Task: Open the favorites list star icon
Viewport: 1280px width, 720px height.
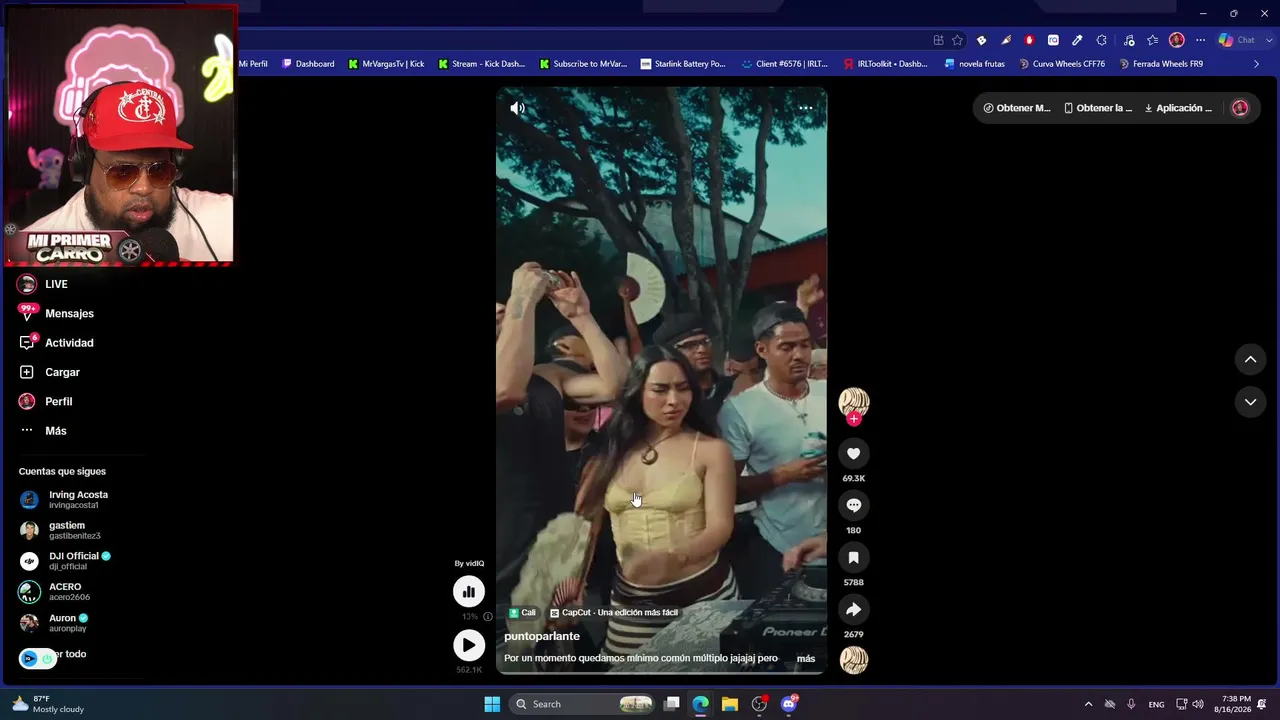Action: 1153,40
